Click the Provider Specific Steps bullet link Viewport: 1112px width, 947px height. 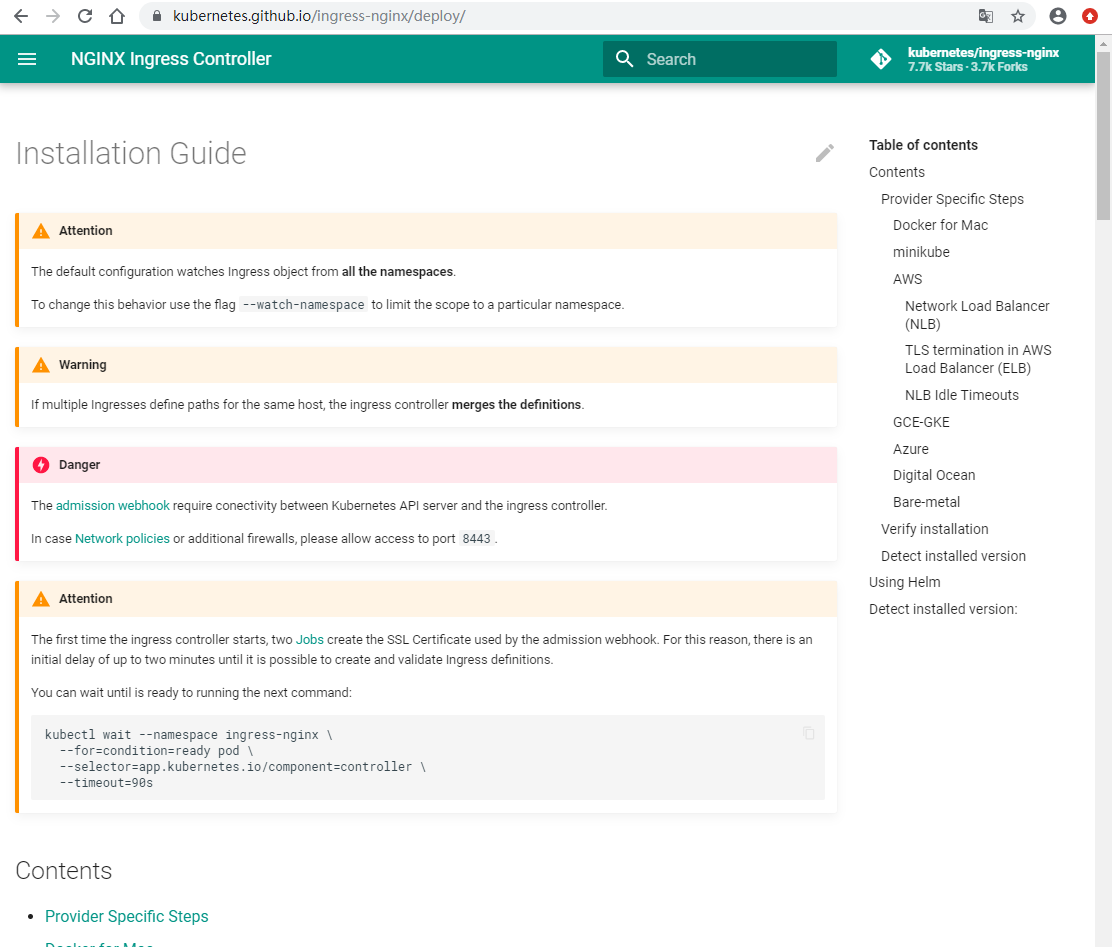(x=126, y=916)
